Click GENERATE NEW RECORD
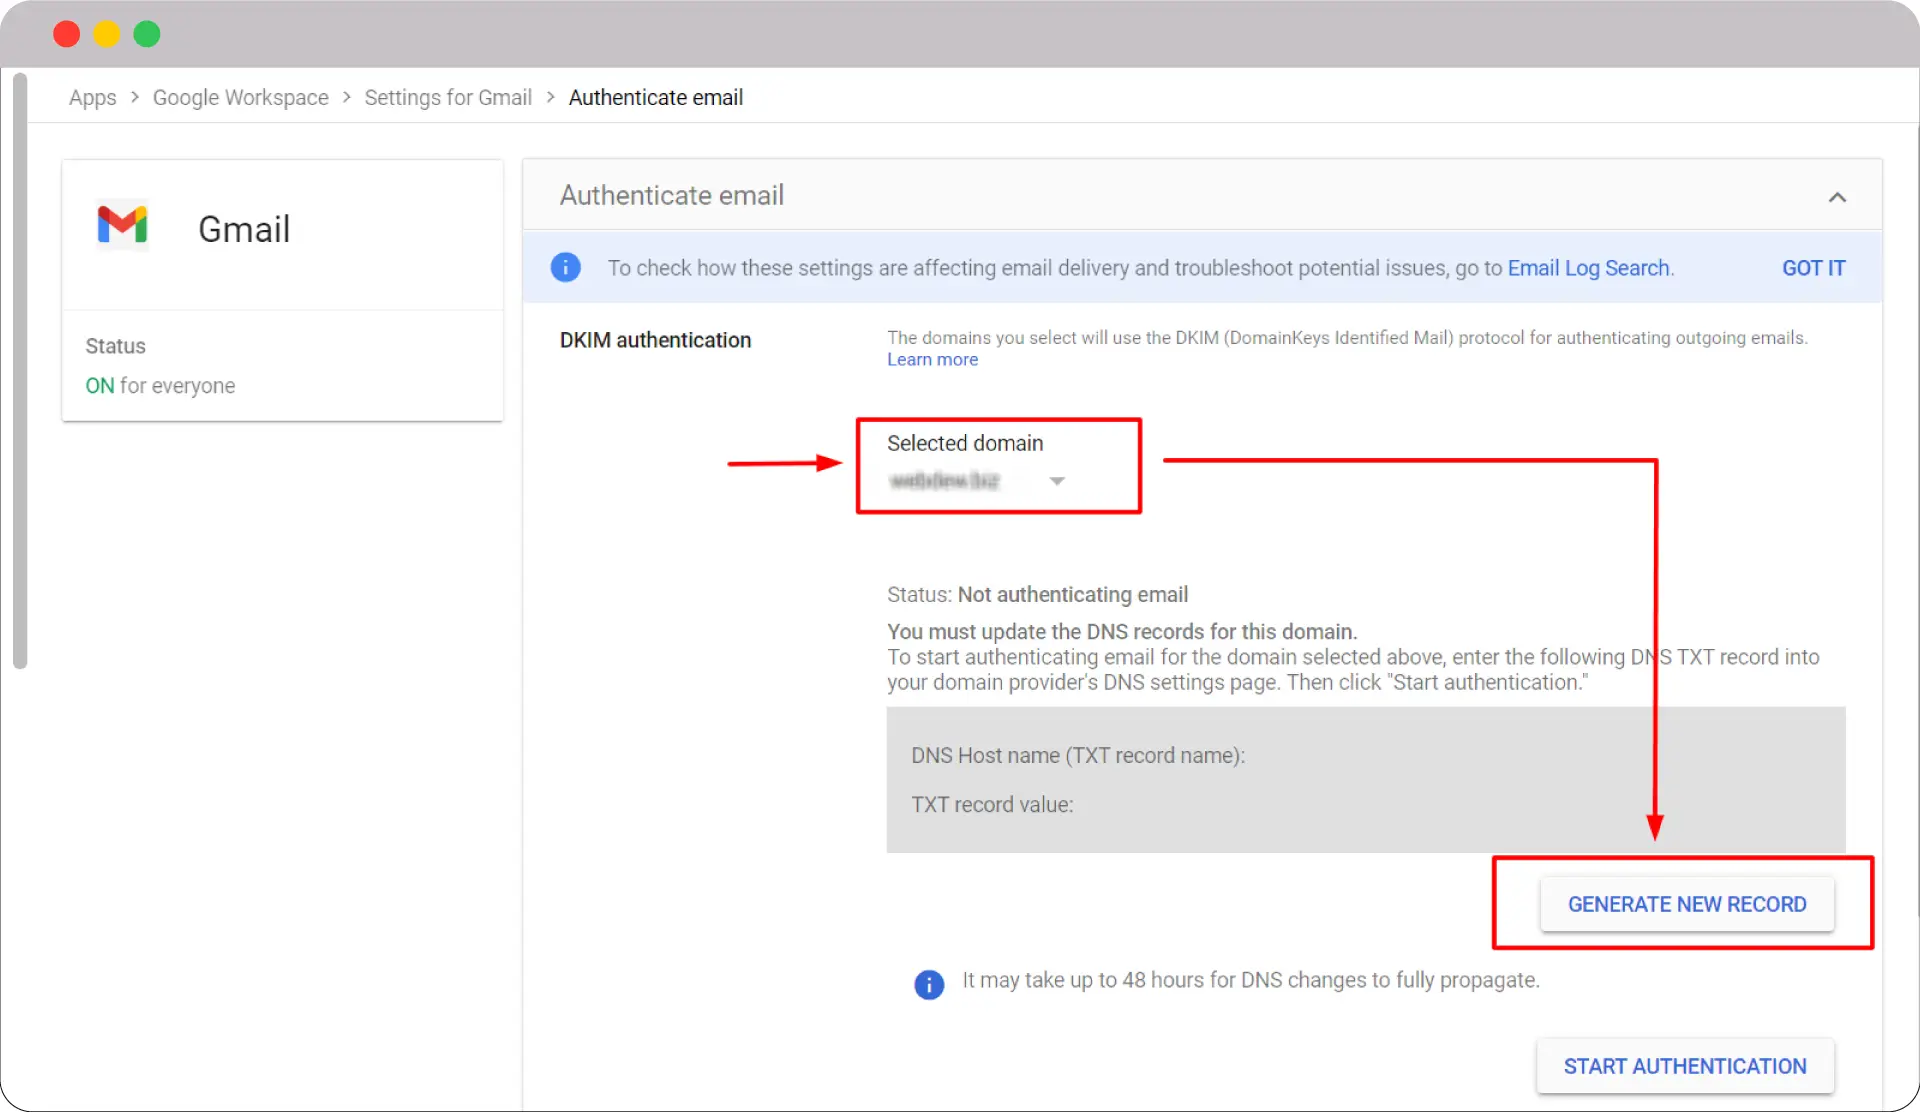The height and width of the screenshot is (1112, 1920). tap(1686, 903)
